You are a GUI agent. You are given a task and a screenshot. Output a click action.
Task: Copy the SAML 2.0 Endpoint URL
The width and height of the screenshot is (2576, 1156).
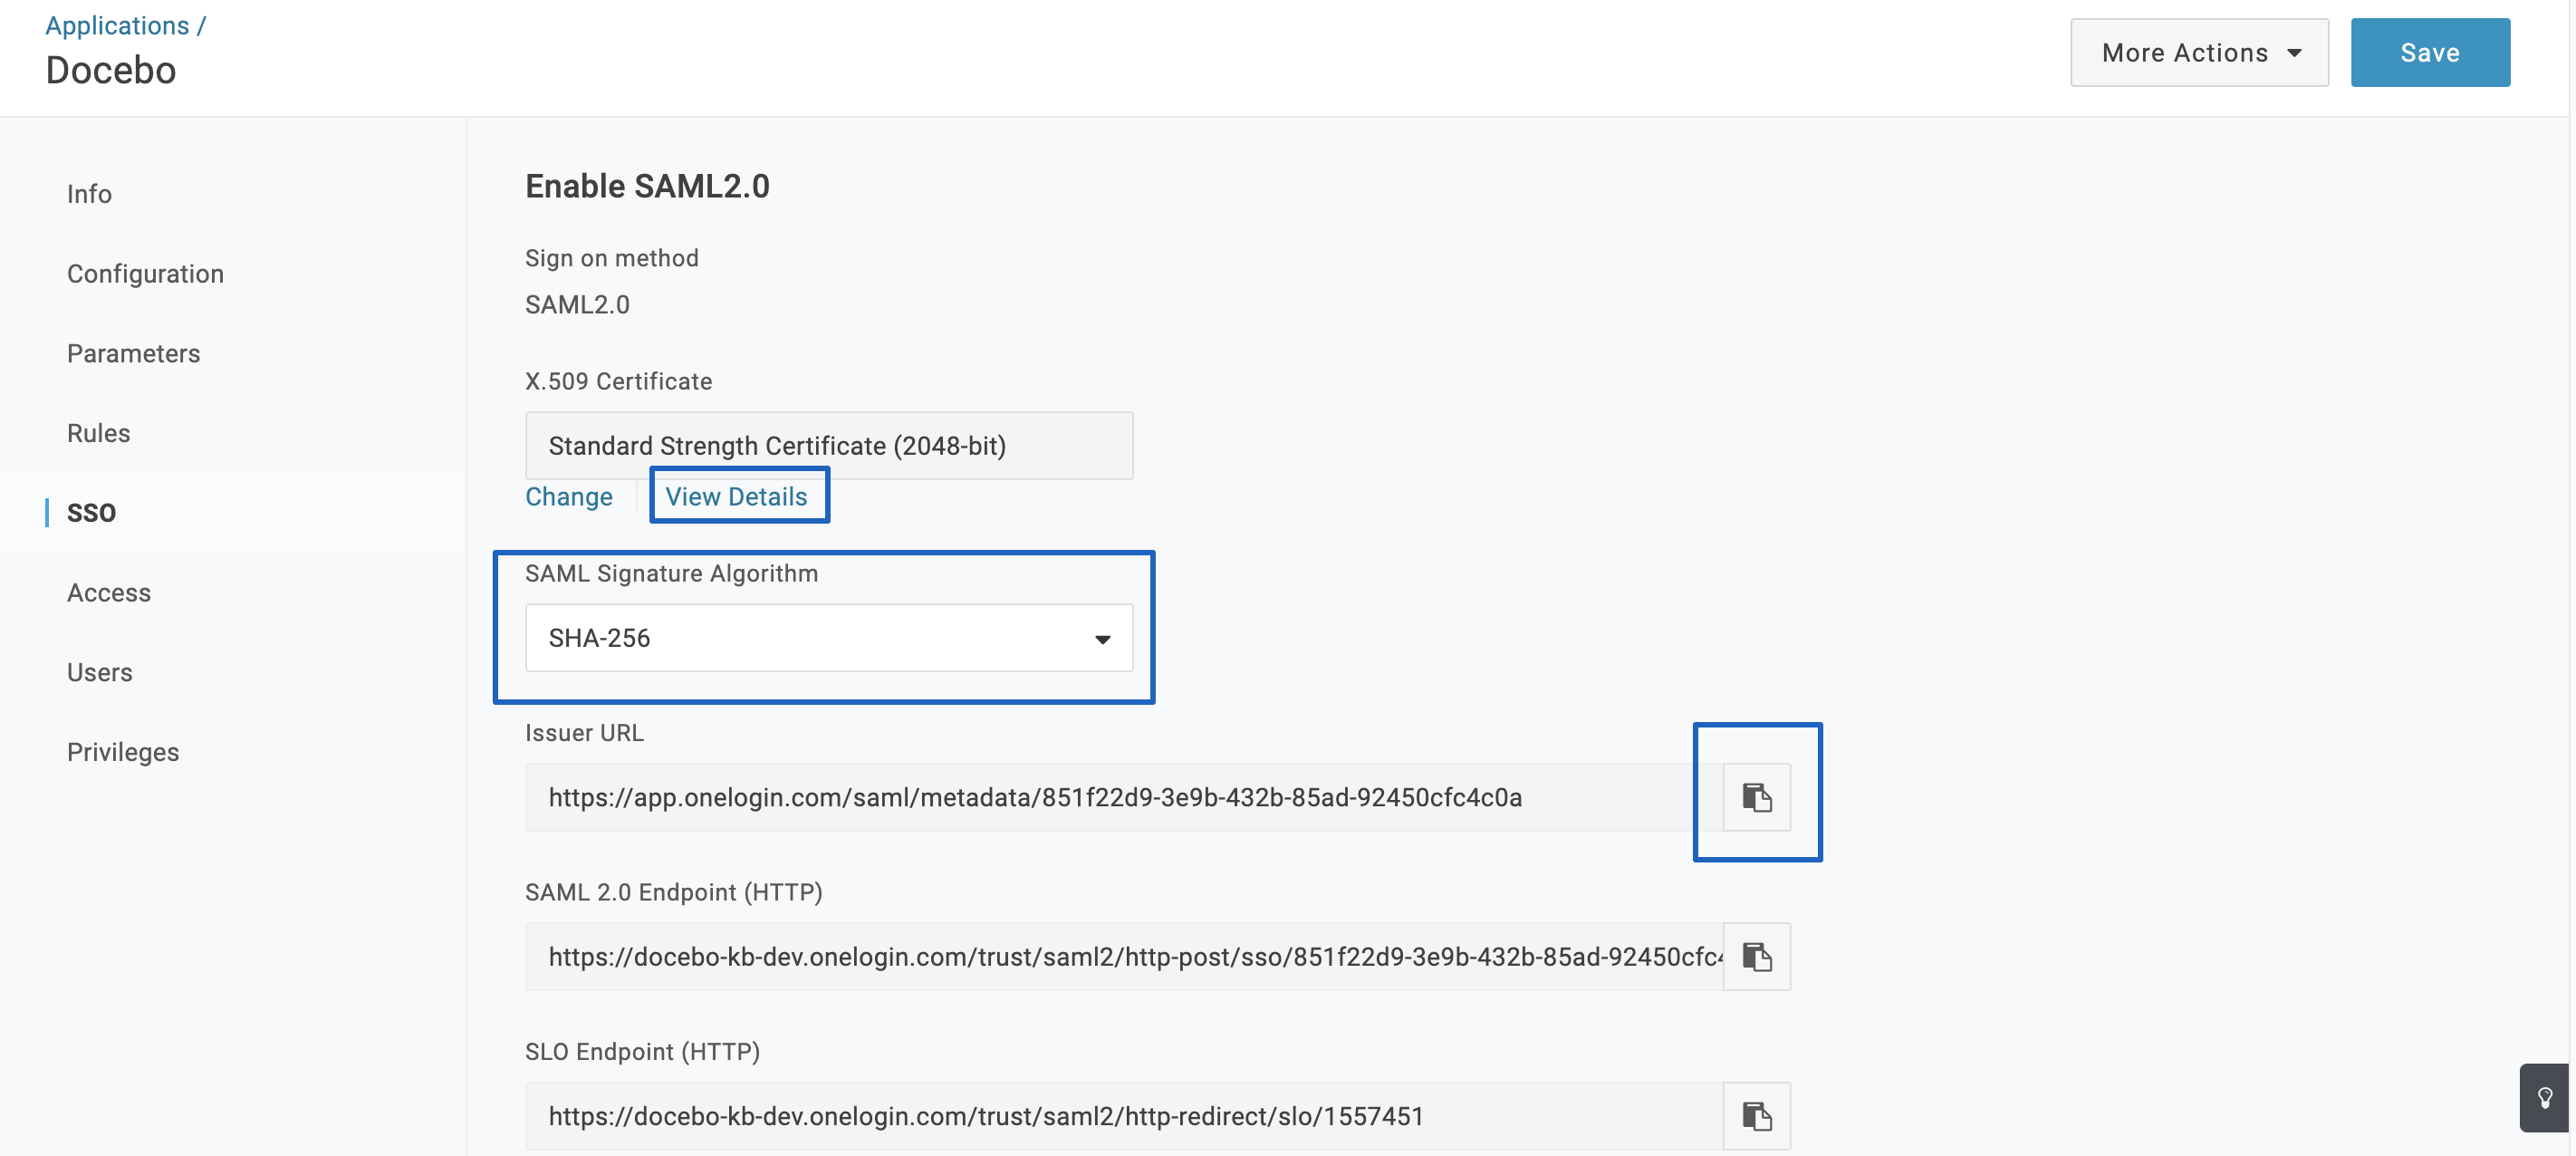click(x=1756, y=957)
